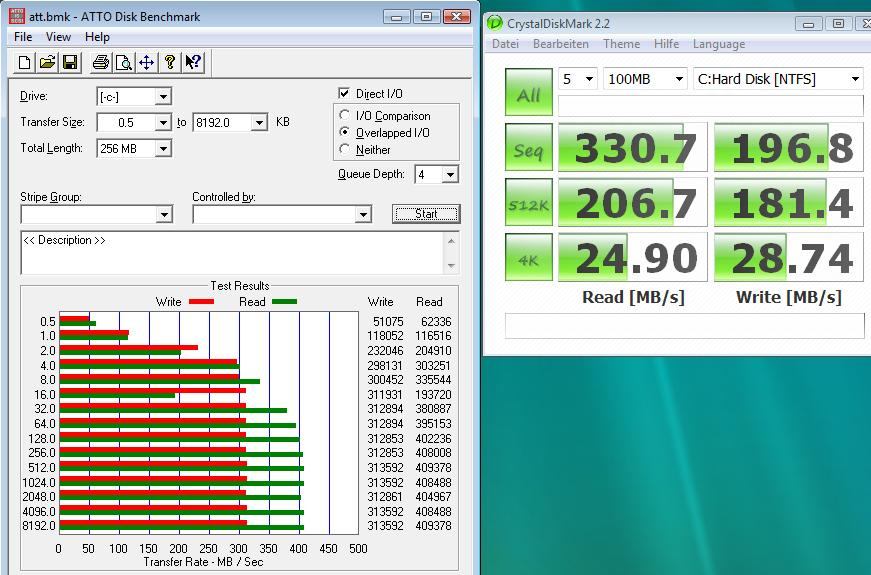Maximize the ATTO Disk Benchmark window
This screenshot has height=575, width=871.
click(x=427, y=17)
